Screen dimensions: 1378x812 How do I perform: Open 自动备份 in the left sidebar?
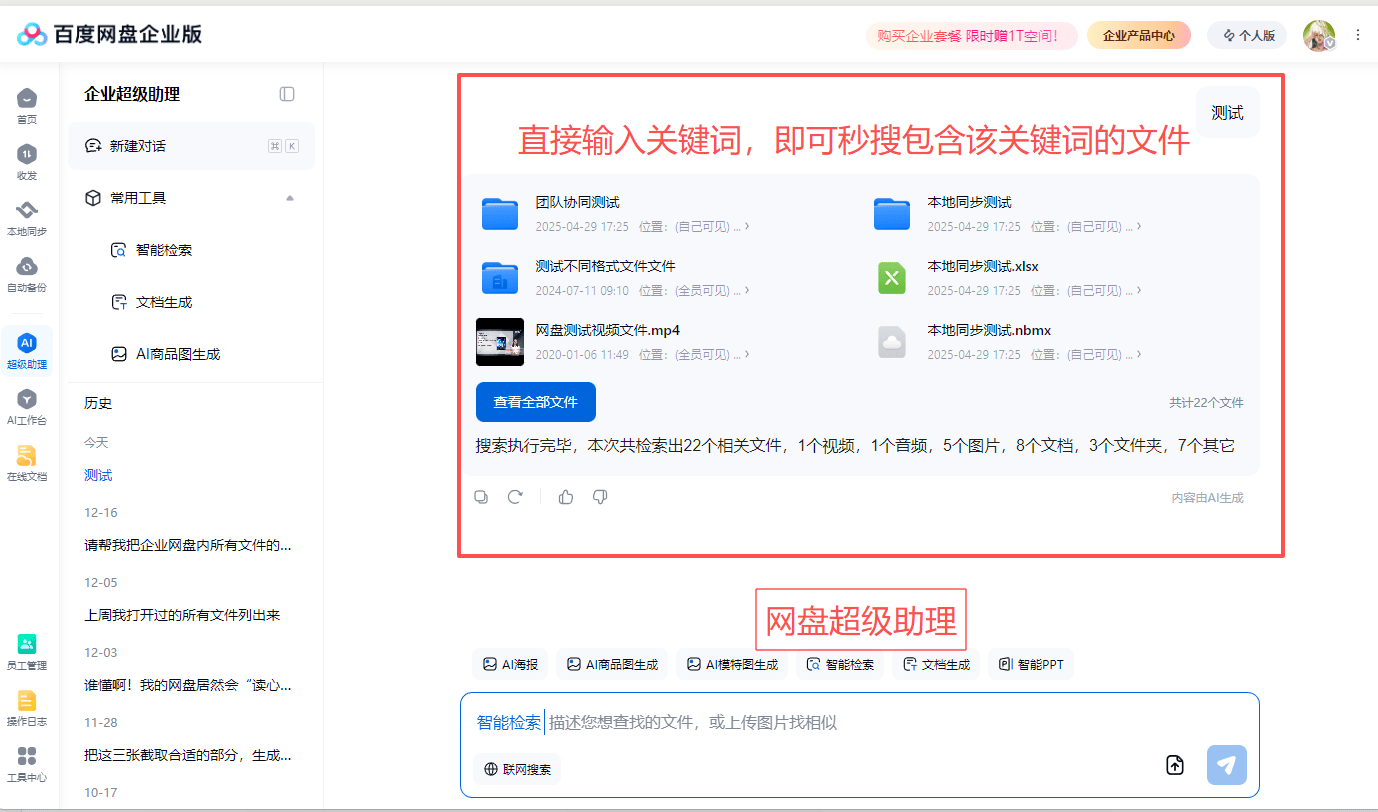27,273
